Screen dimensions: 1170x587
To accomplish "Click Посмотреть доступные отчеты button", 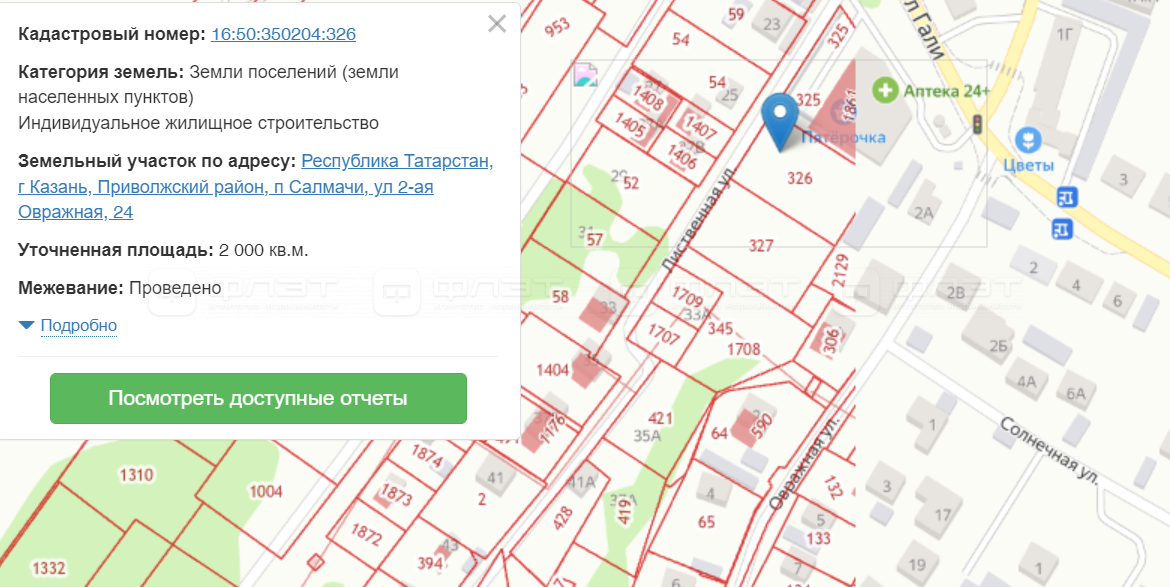I will [258, 398].
